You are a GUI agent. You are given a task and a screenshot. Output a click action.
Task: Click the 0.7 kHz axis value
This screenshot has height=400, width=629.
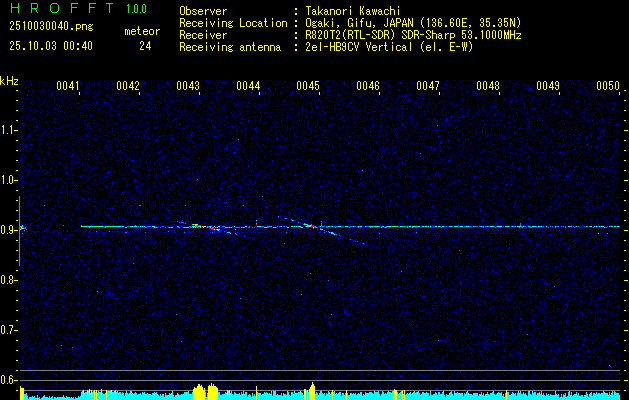8,330
